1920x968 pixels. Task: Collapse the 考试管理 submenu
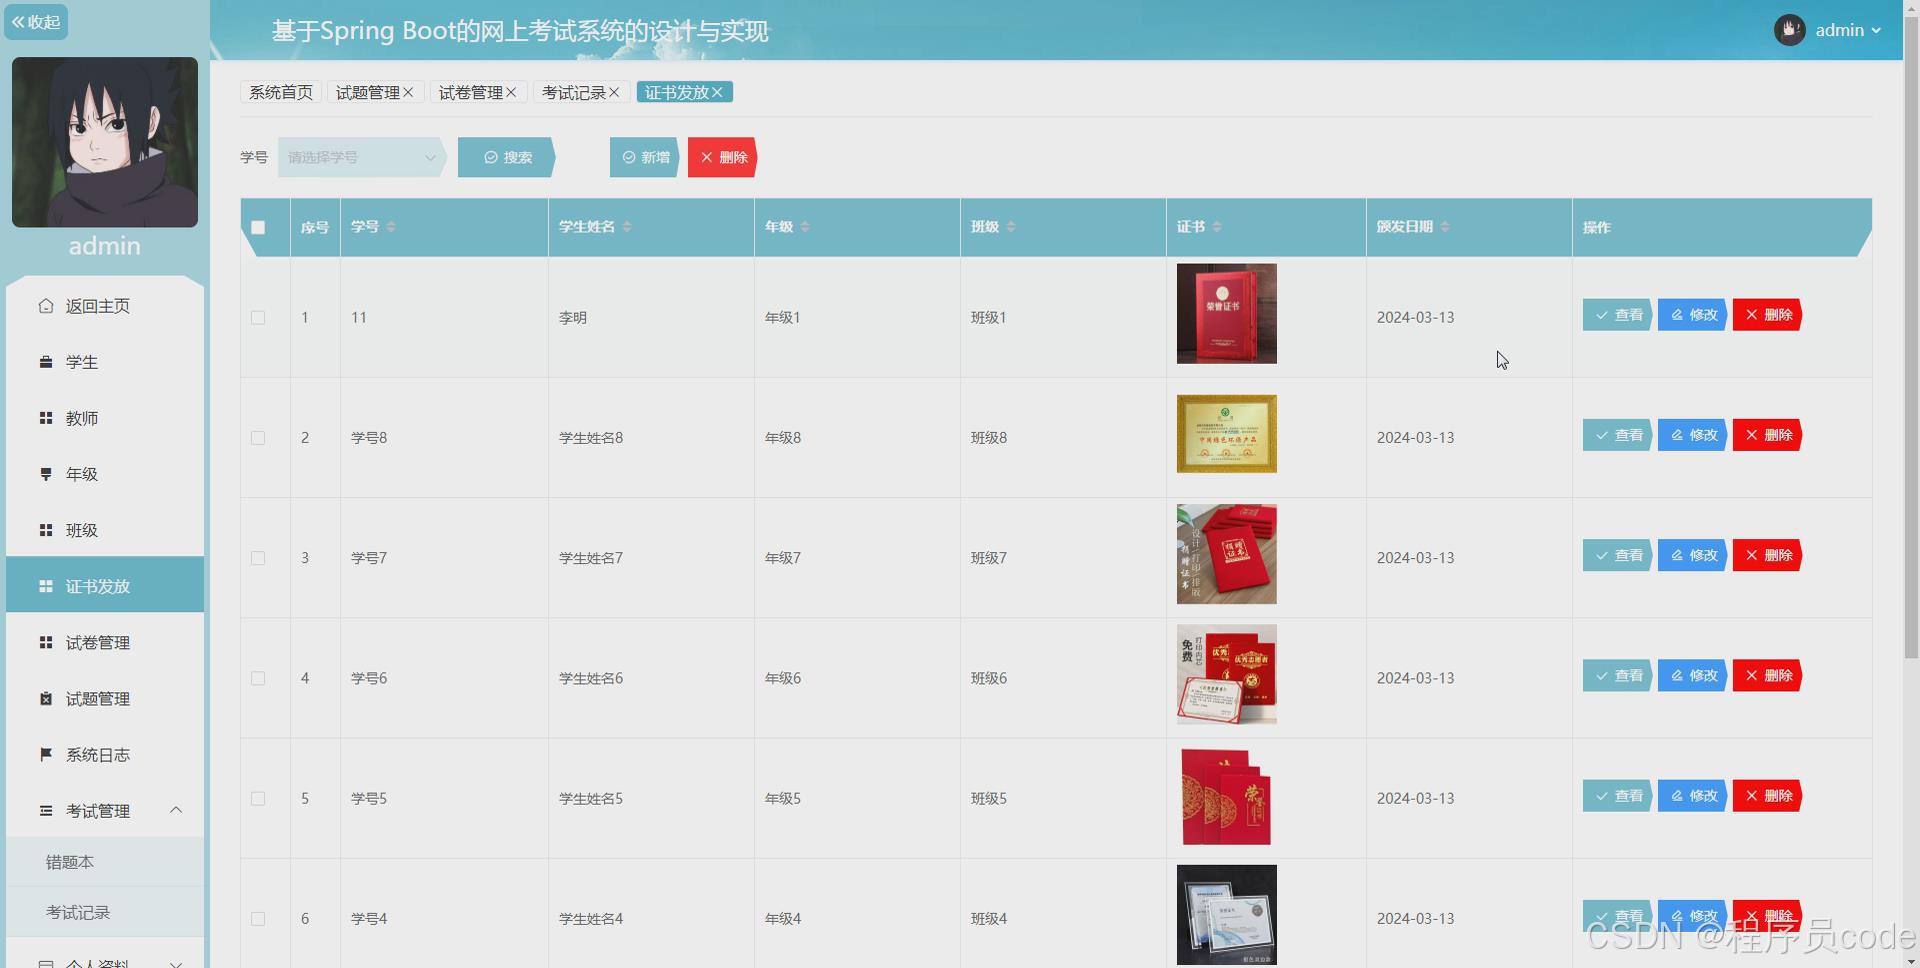pyautogui.click(x=176, y=810)
